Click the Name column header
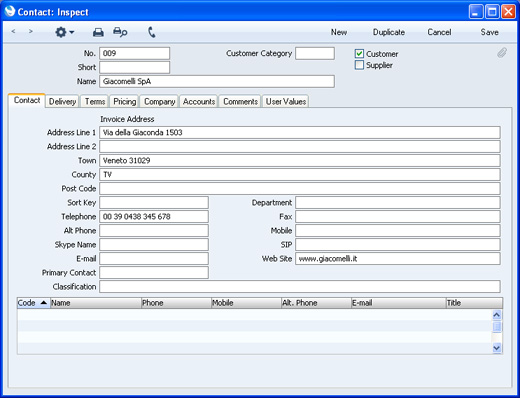Viewport: 520px width, 398px height. [96, 303]
